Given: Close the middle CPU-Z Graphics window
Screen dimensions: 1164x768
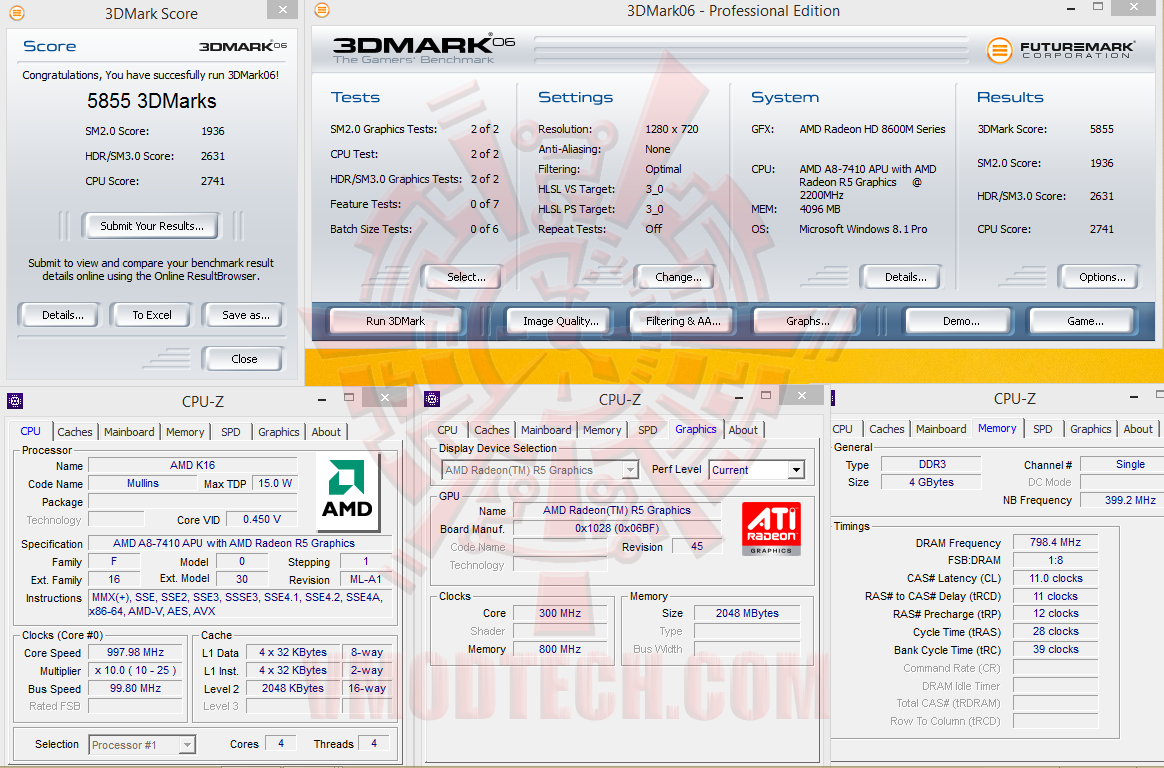Looking at the screenshot, I should coord(802,396).
